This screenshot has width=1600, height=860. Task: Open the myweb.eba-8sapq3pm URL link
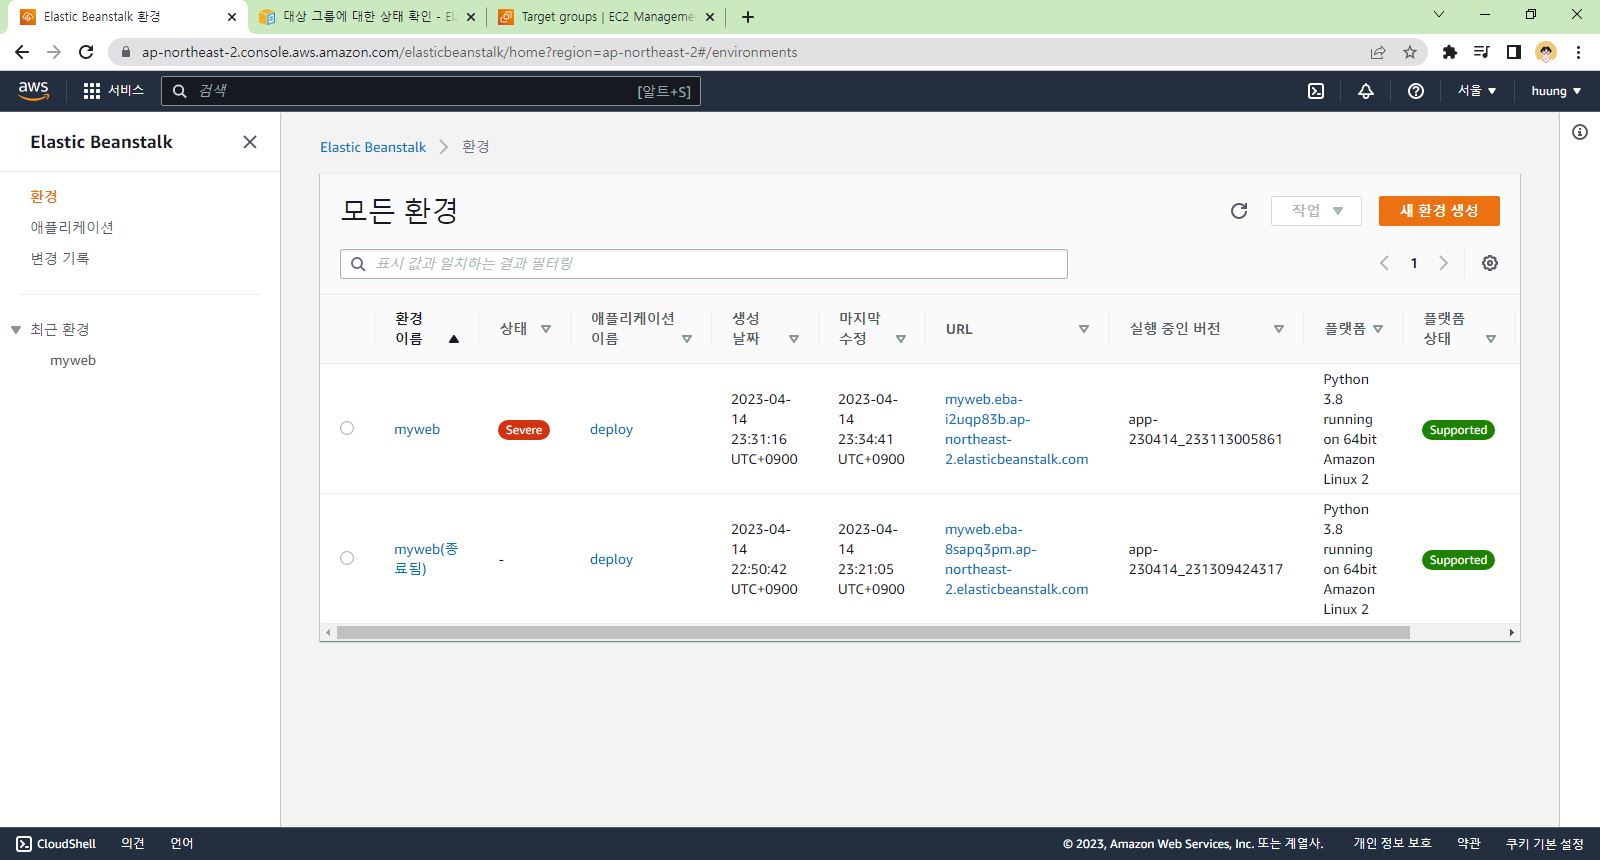1017,559
